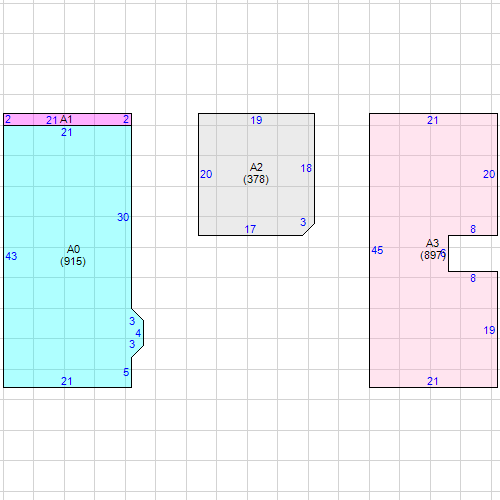500x500 pixels.
Task: Click the 2 dimension at A1's right end
Action: pyautogui.click(x=126, y=119)
